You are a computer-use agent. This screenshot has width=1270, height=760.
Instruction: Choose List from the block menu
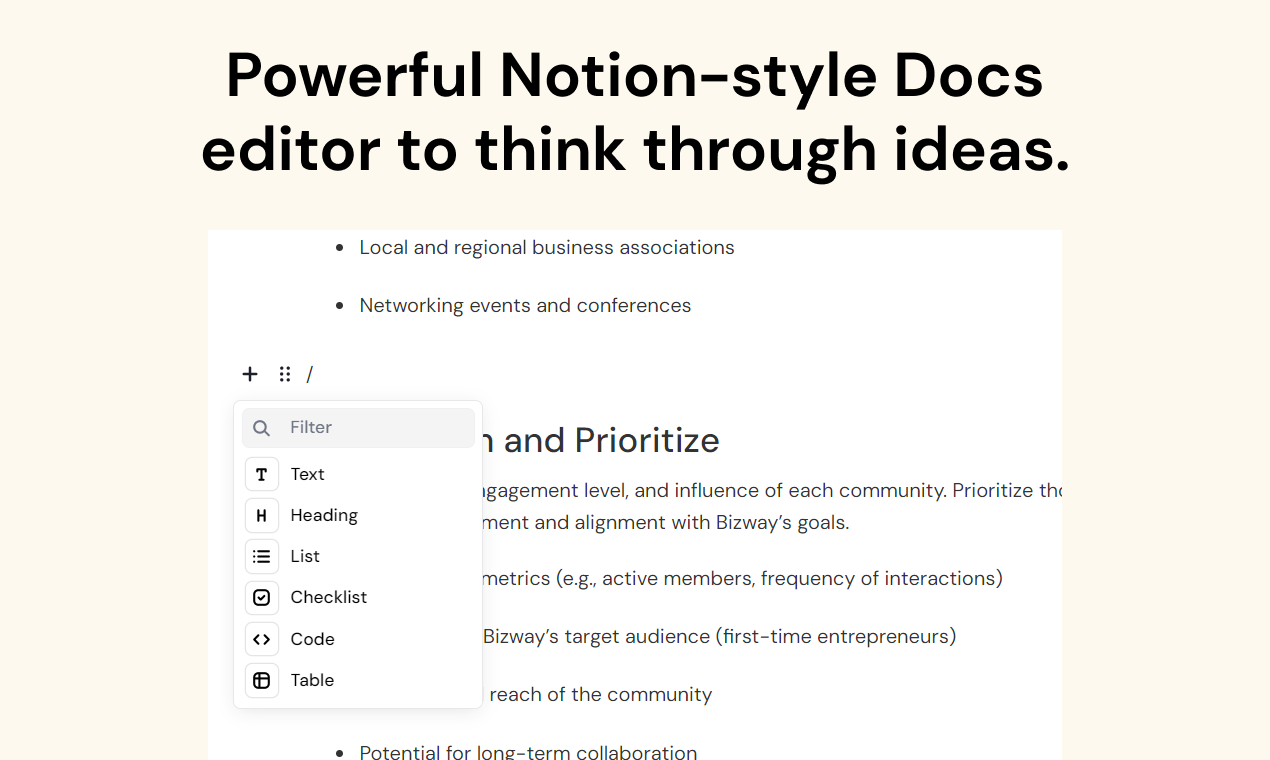tap(358, 556)
